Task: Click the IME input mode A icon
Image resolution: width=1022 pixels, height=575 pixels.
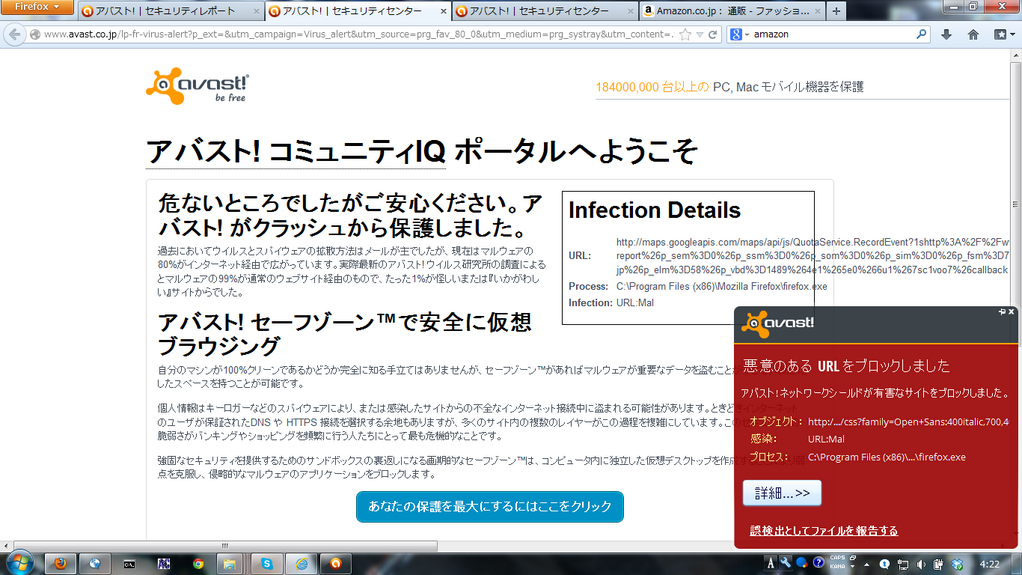Action: (771, 564)
